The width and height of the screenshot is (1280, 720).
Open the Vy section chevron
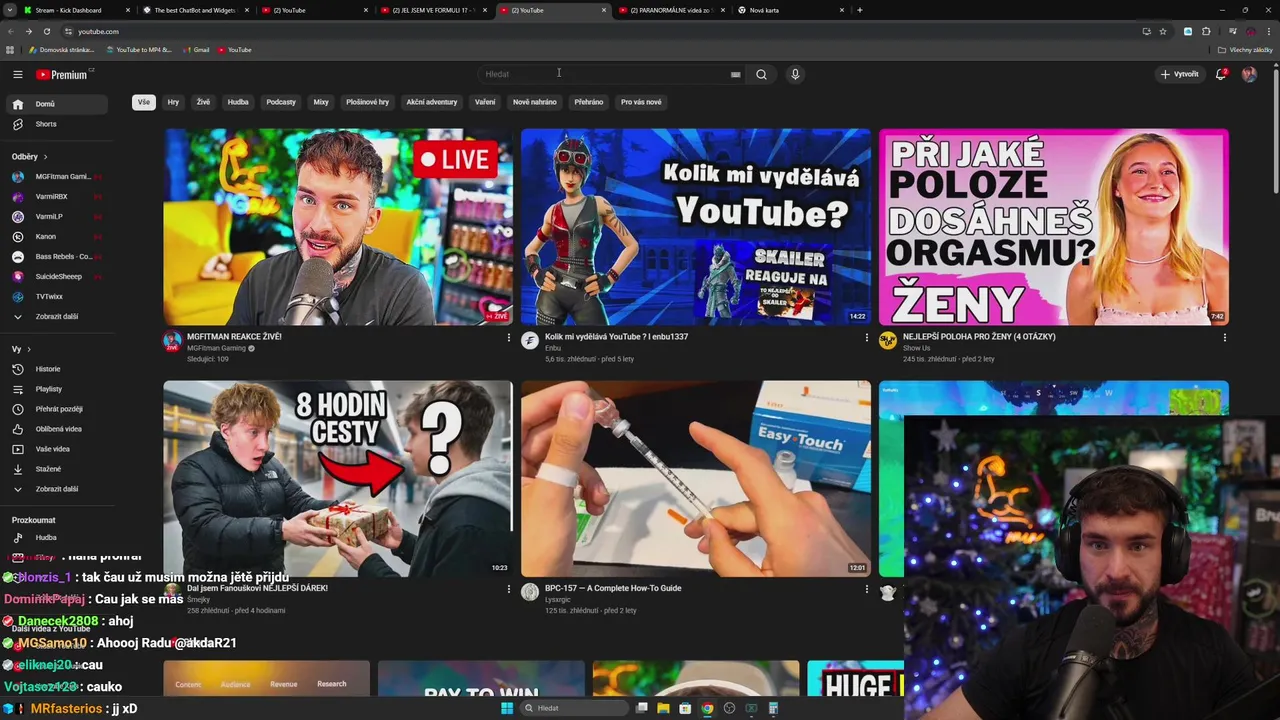tap(28, 349)
